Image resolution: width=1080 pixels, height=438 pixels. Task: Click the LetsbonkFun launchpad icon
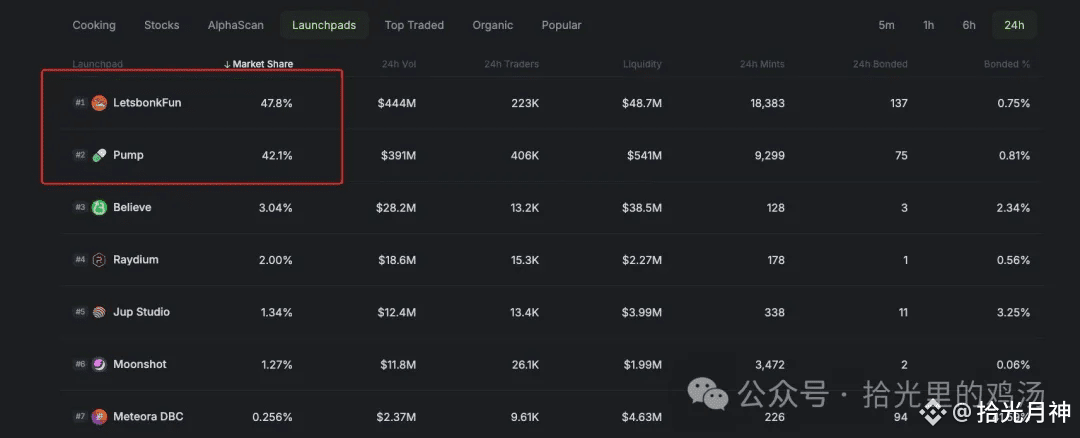[x=99, y=103]
